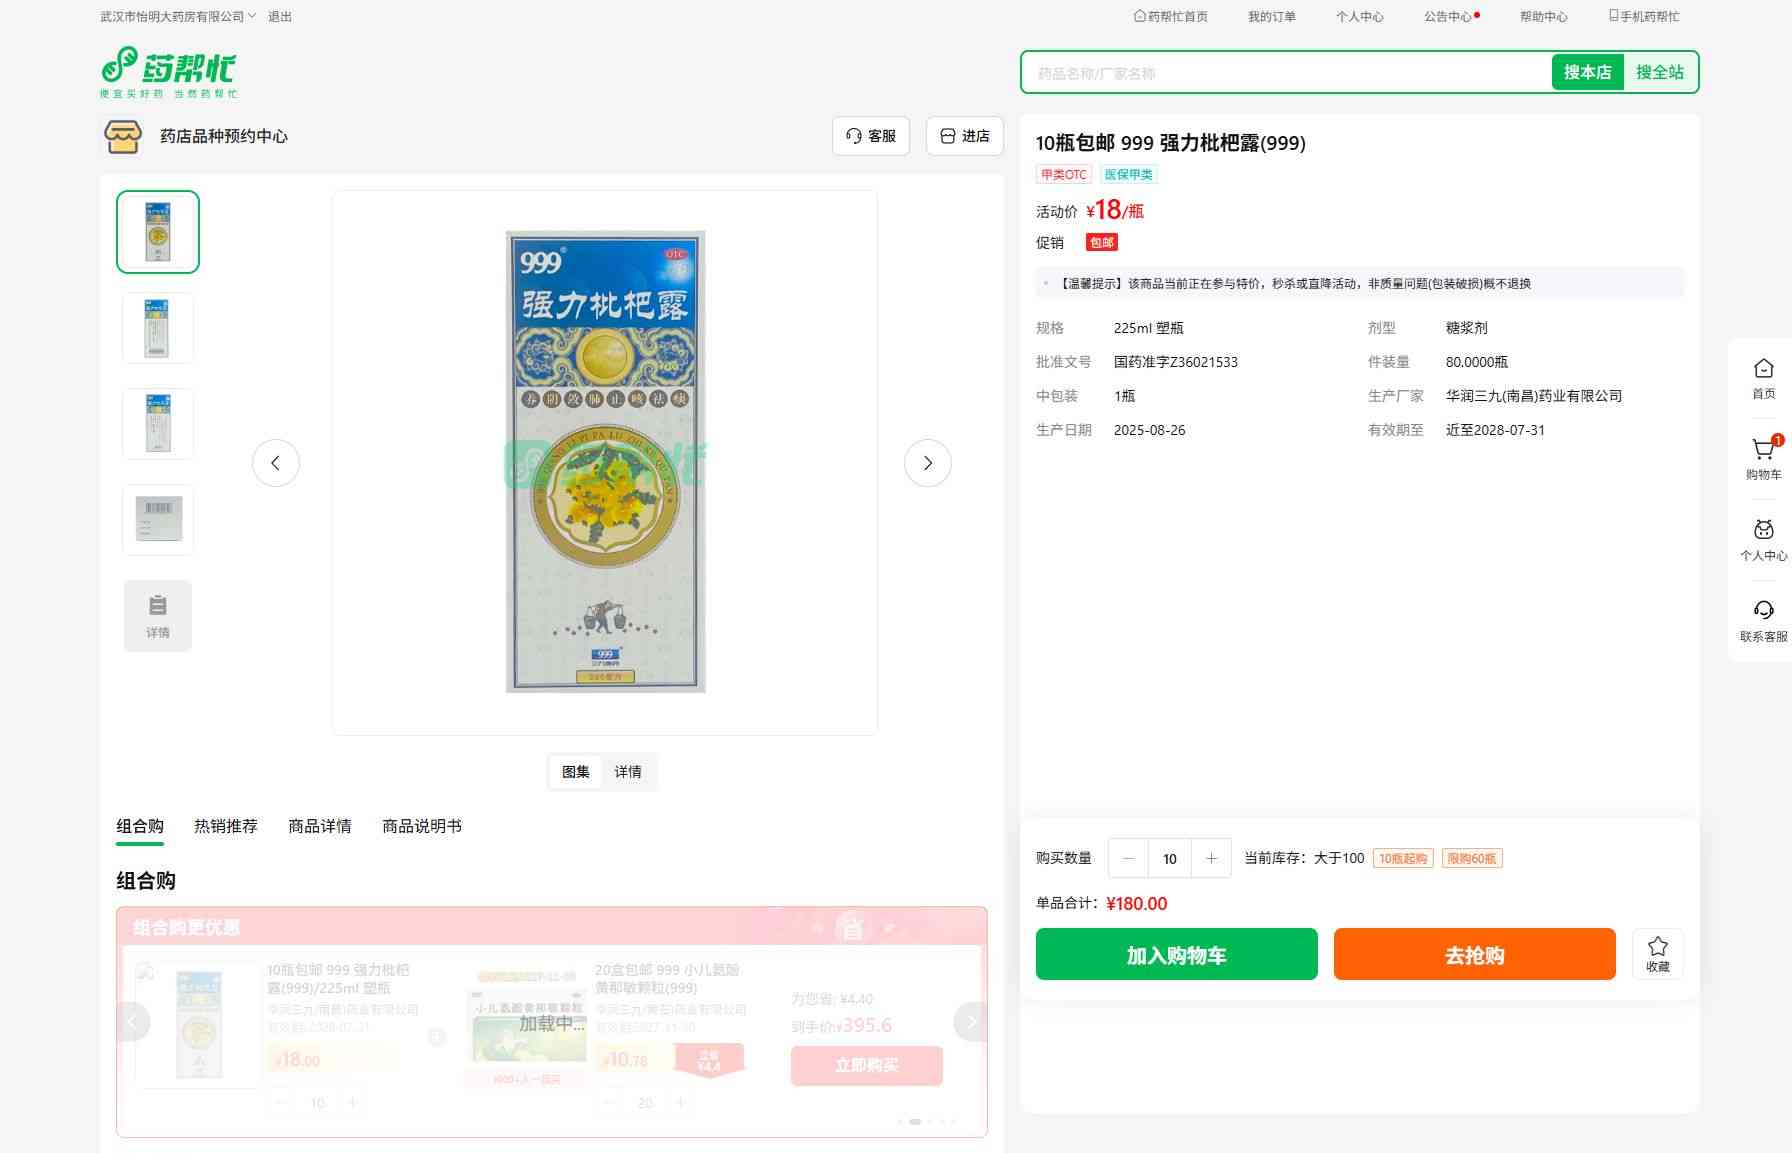Open the details (详情) icon under thumbnails
The image size is (1792, 1153).
click(158, 616)
